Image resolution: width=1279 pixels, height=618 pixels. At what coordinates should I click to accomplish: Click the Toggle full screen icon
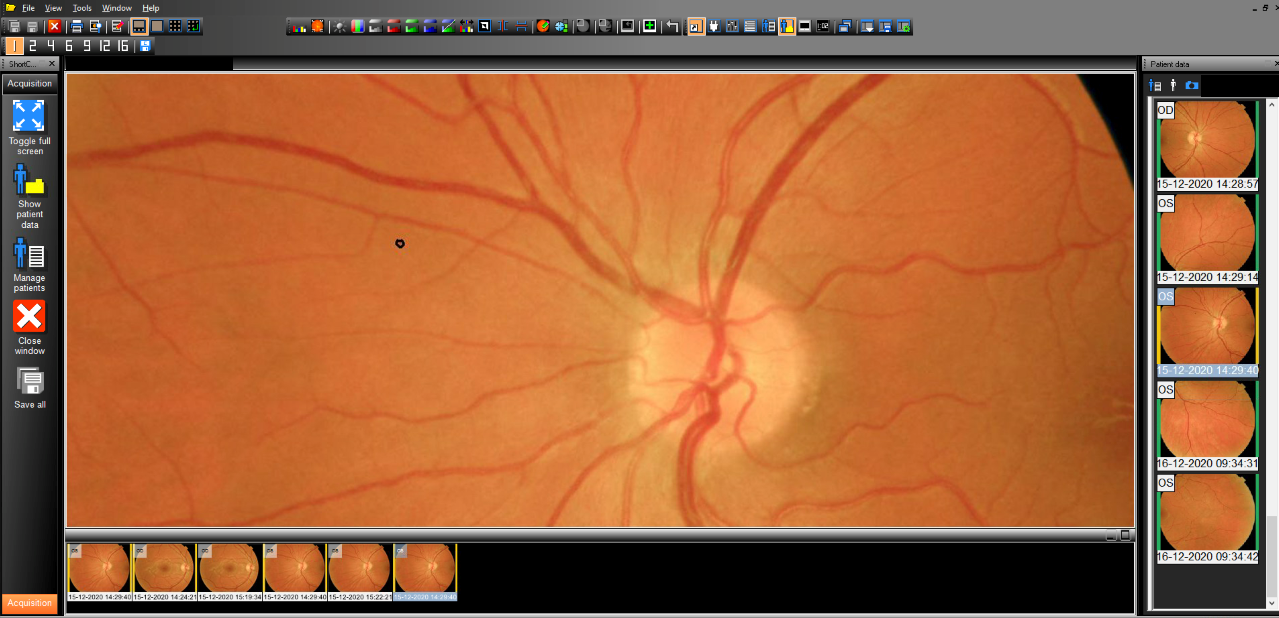[29, 116]
